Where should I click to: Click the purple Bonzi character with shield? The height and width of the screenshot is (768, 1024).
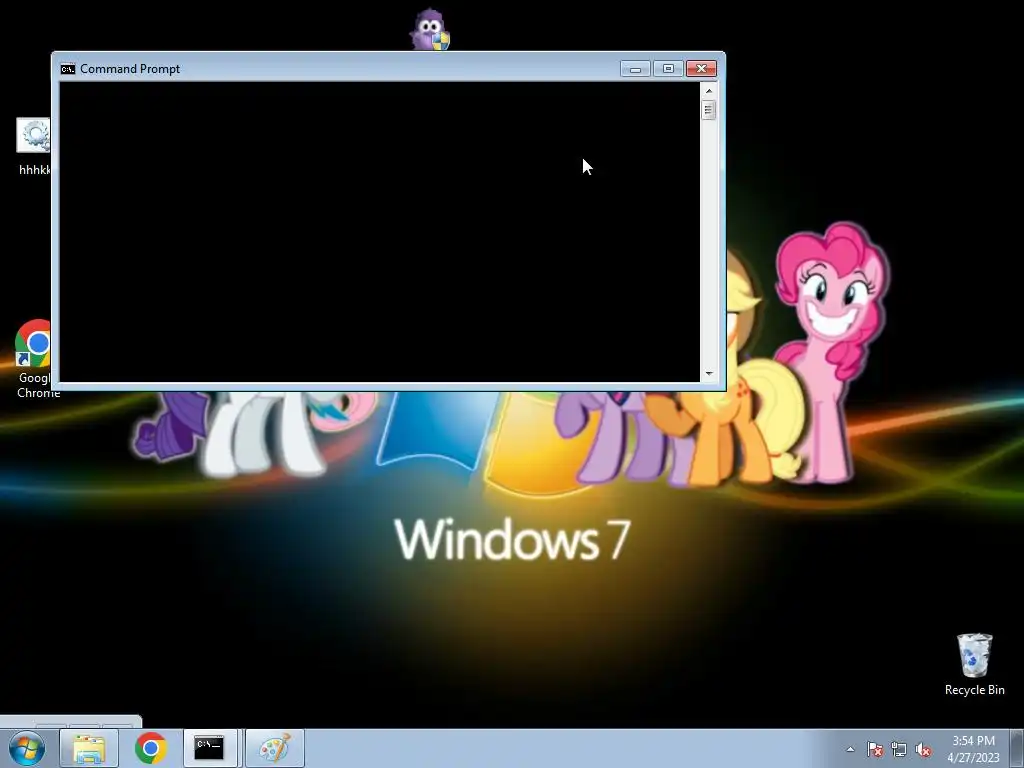(430, 29)
